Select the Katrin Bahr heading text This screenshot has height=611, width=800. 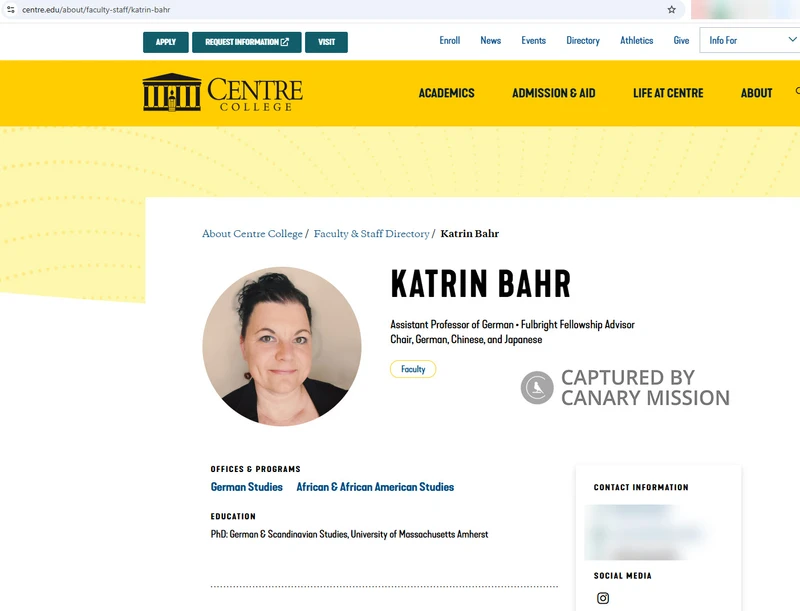click(x=481, y=284)
